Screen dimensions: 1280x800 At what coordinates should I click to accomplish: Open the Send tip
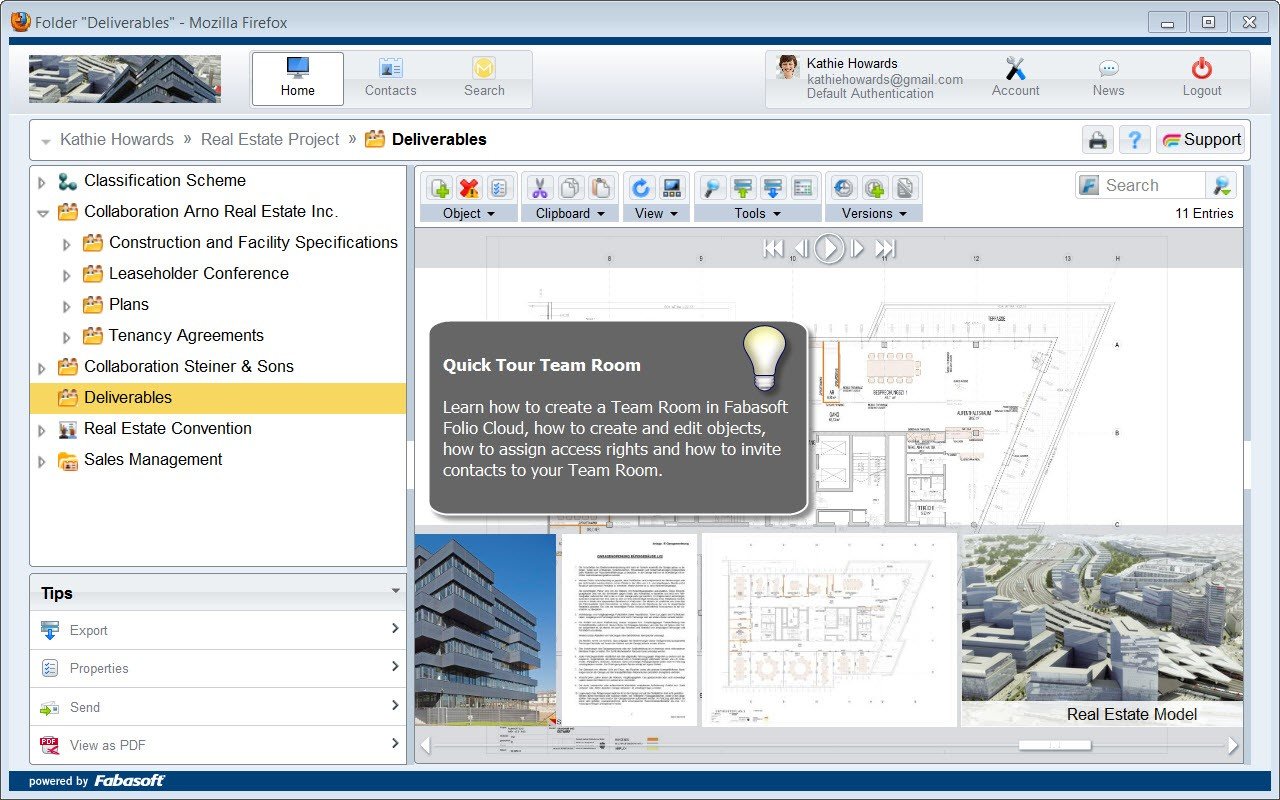point(218,707)
